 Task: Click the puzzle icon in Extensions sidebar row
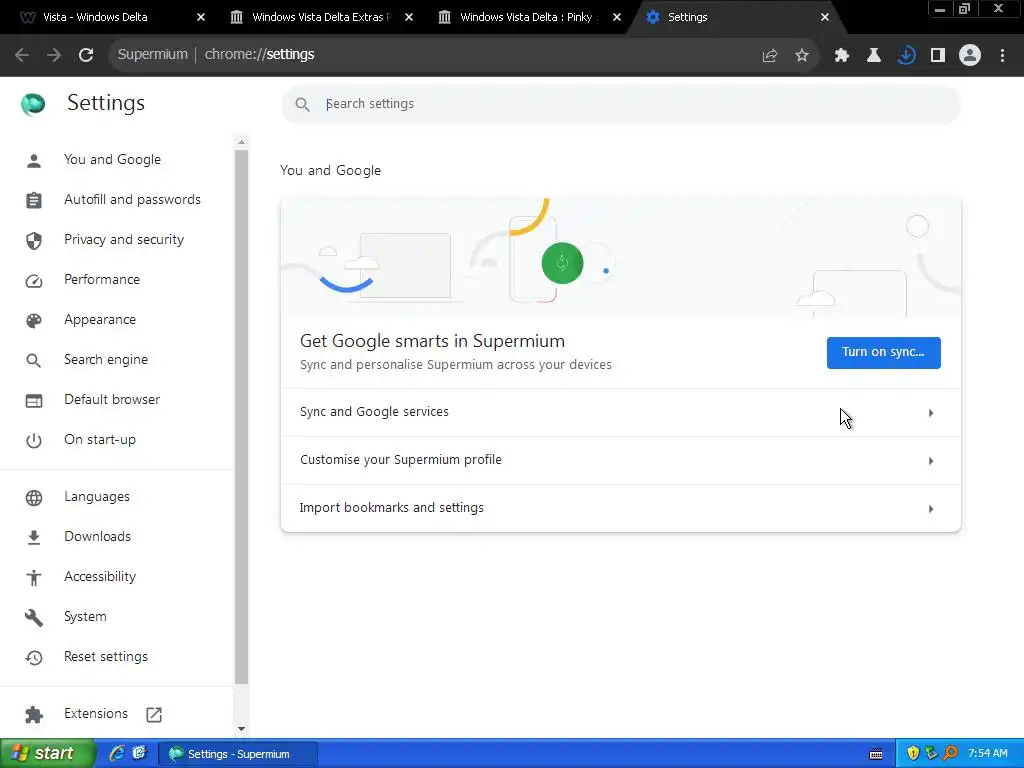(34, 714)
